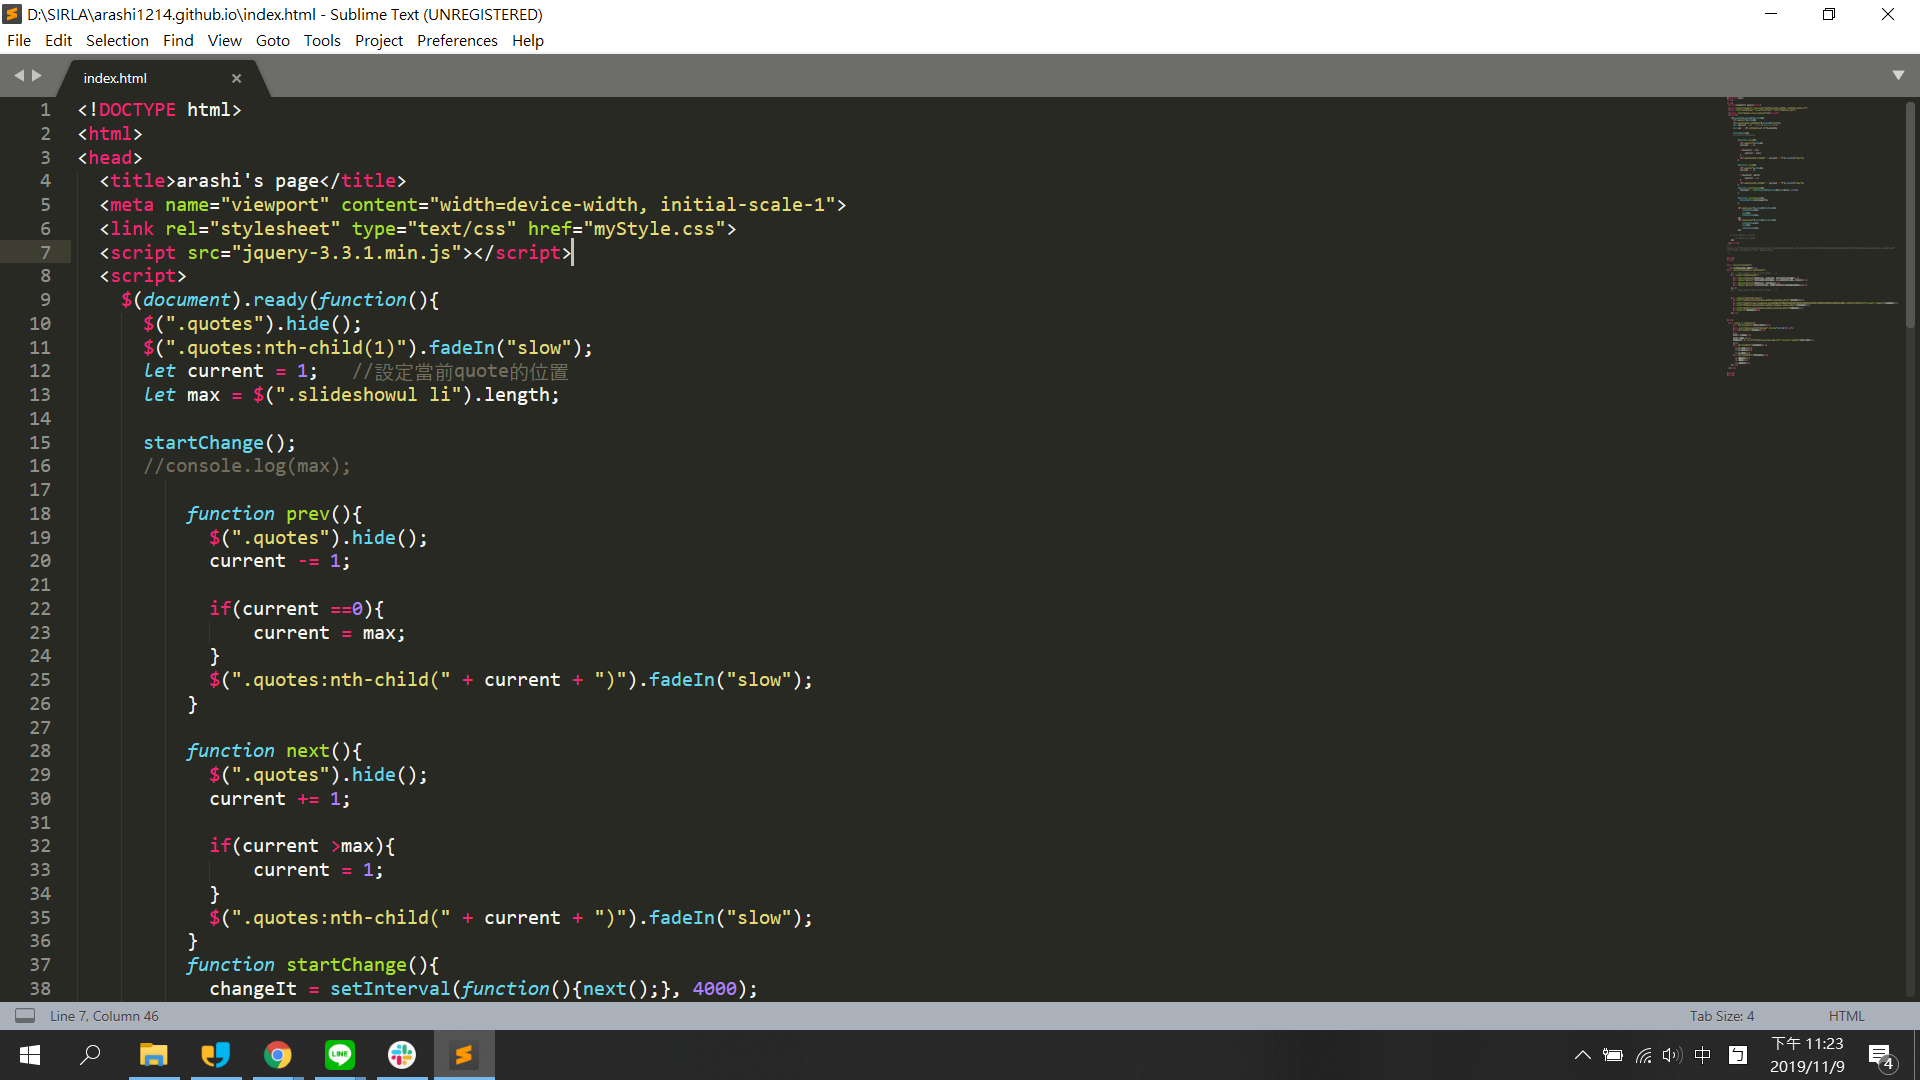Select the index.html tab
The width and height of the screenshot is (1920, 1080).
point(116,78)
